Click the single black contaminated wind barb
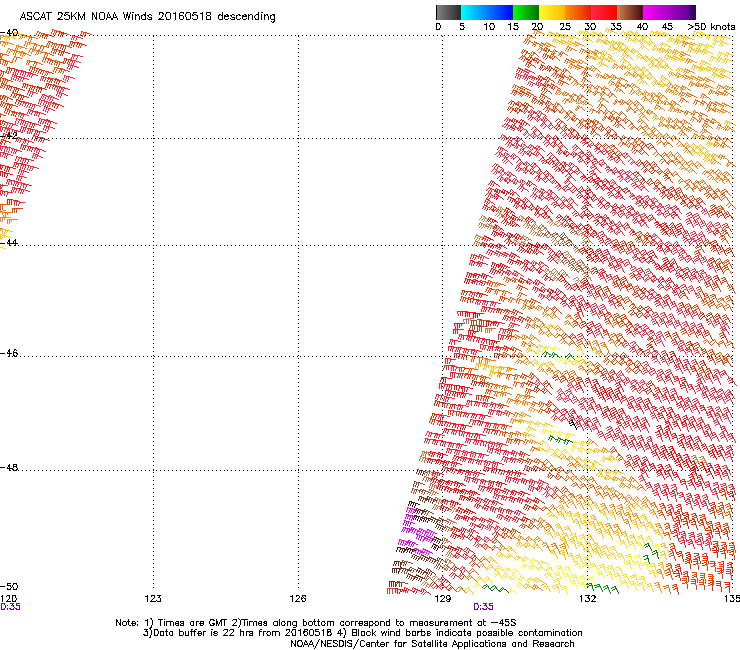Image resolution: width=740 pixels, height=650 pixels. [x=572, y=424]
